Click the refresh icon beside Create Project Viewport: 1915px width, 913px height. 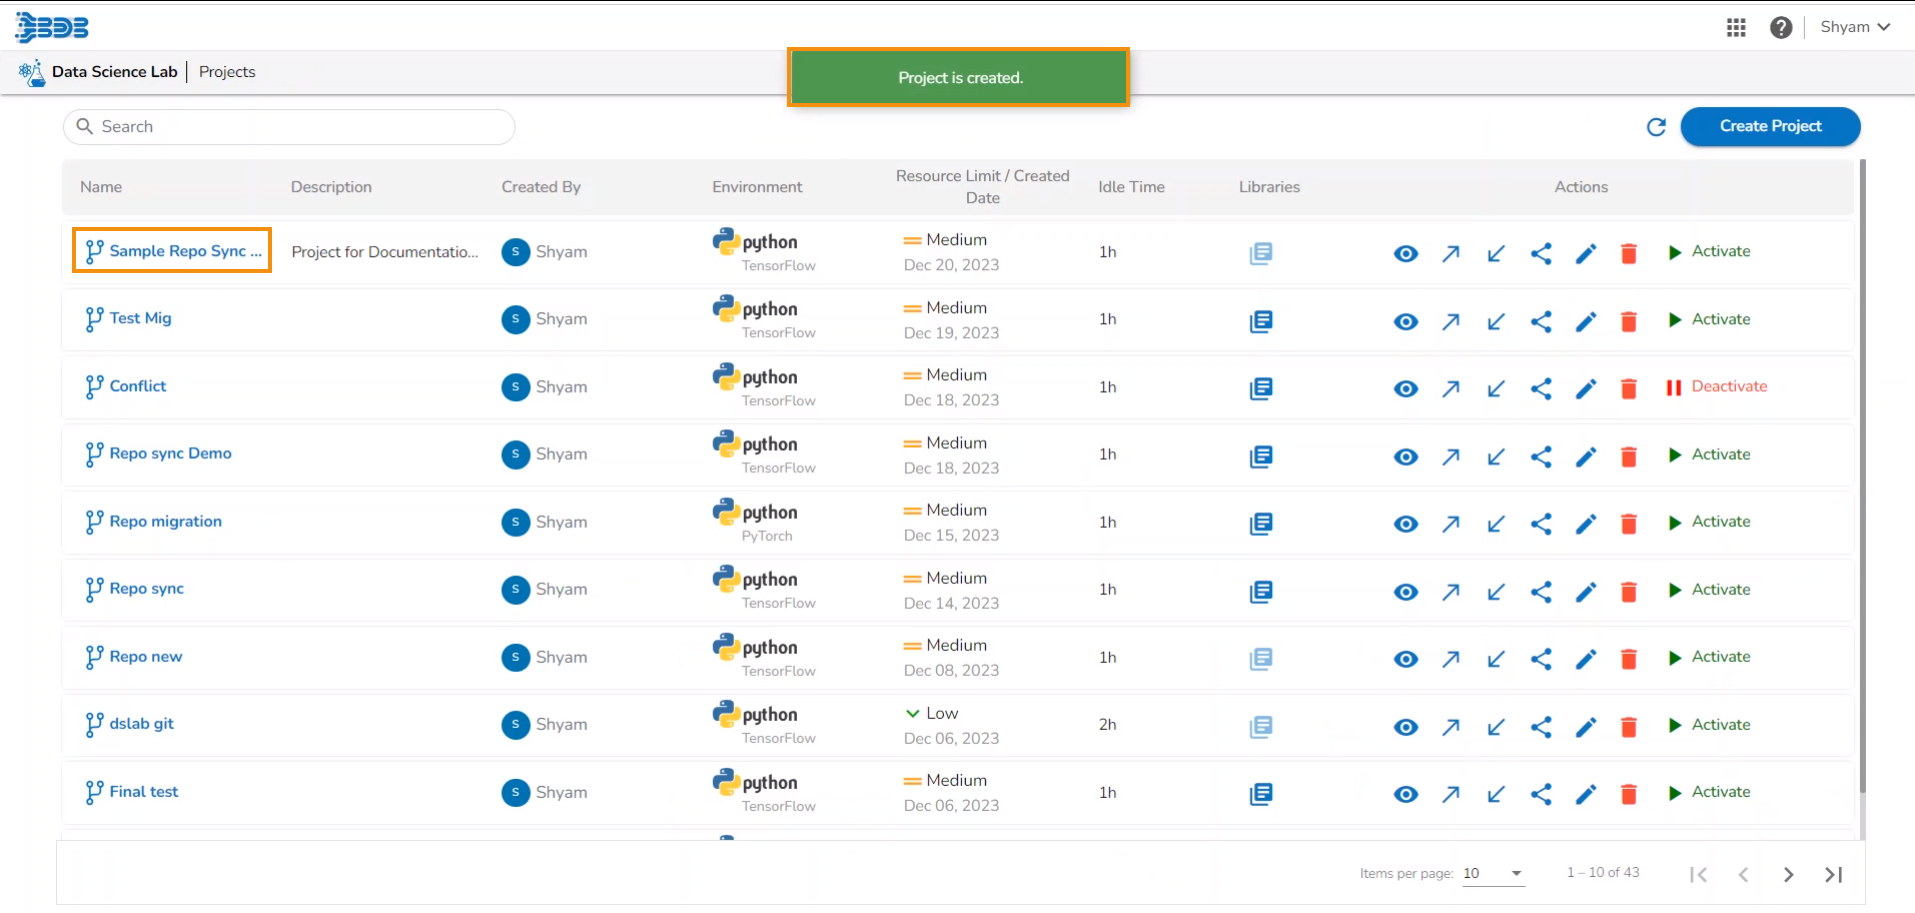(x=1656, y=127)
